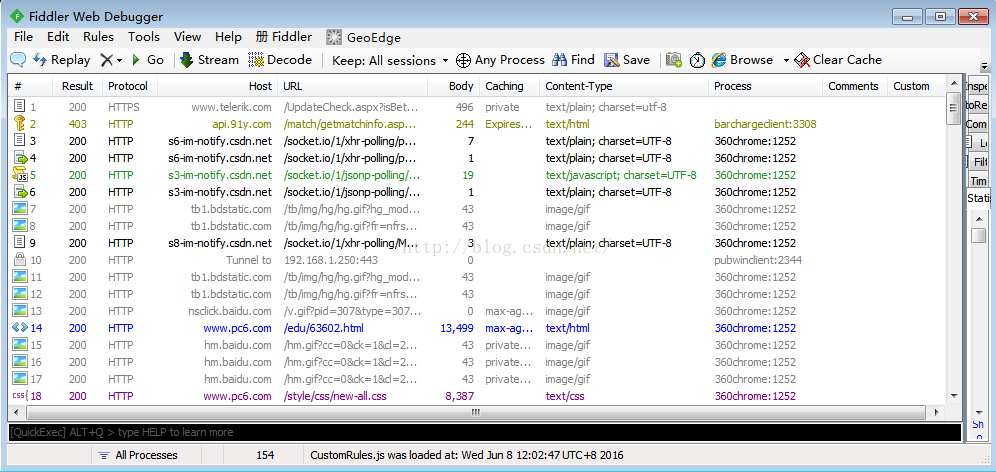
Task: Open the Tools menu
Action: coord(144,37)
